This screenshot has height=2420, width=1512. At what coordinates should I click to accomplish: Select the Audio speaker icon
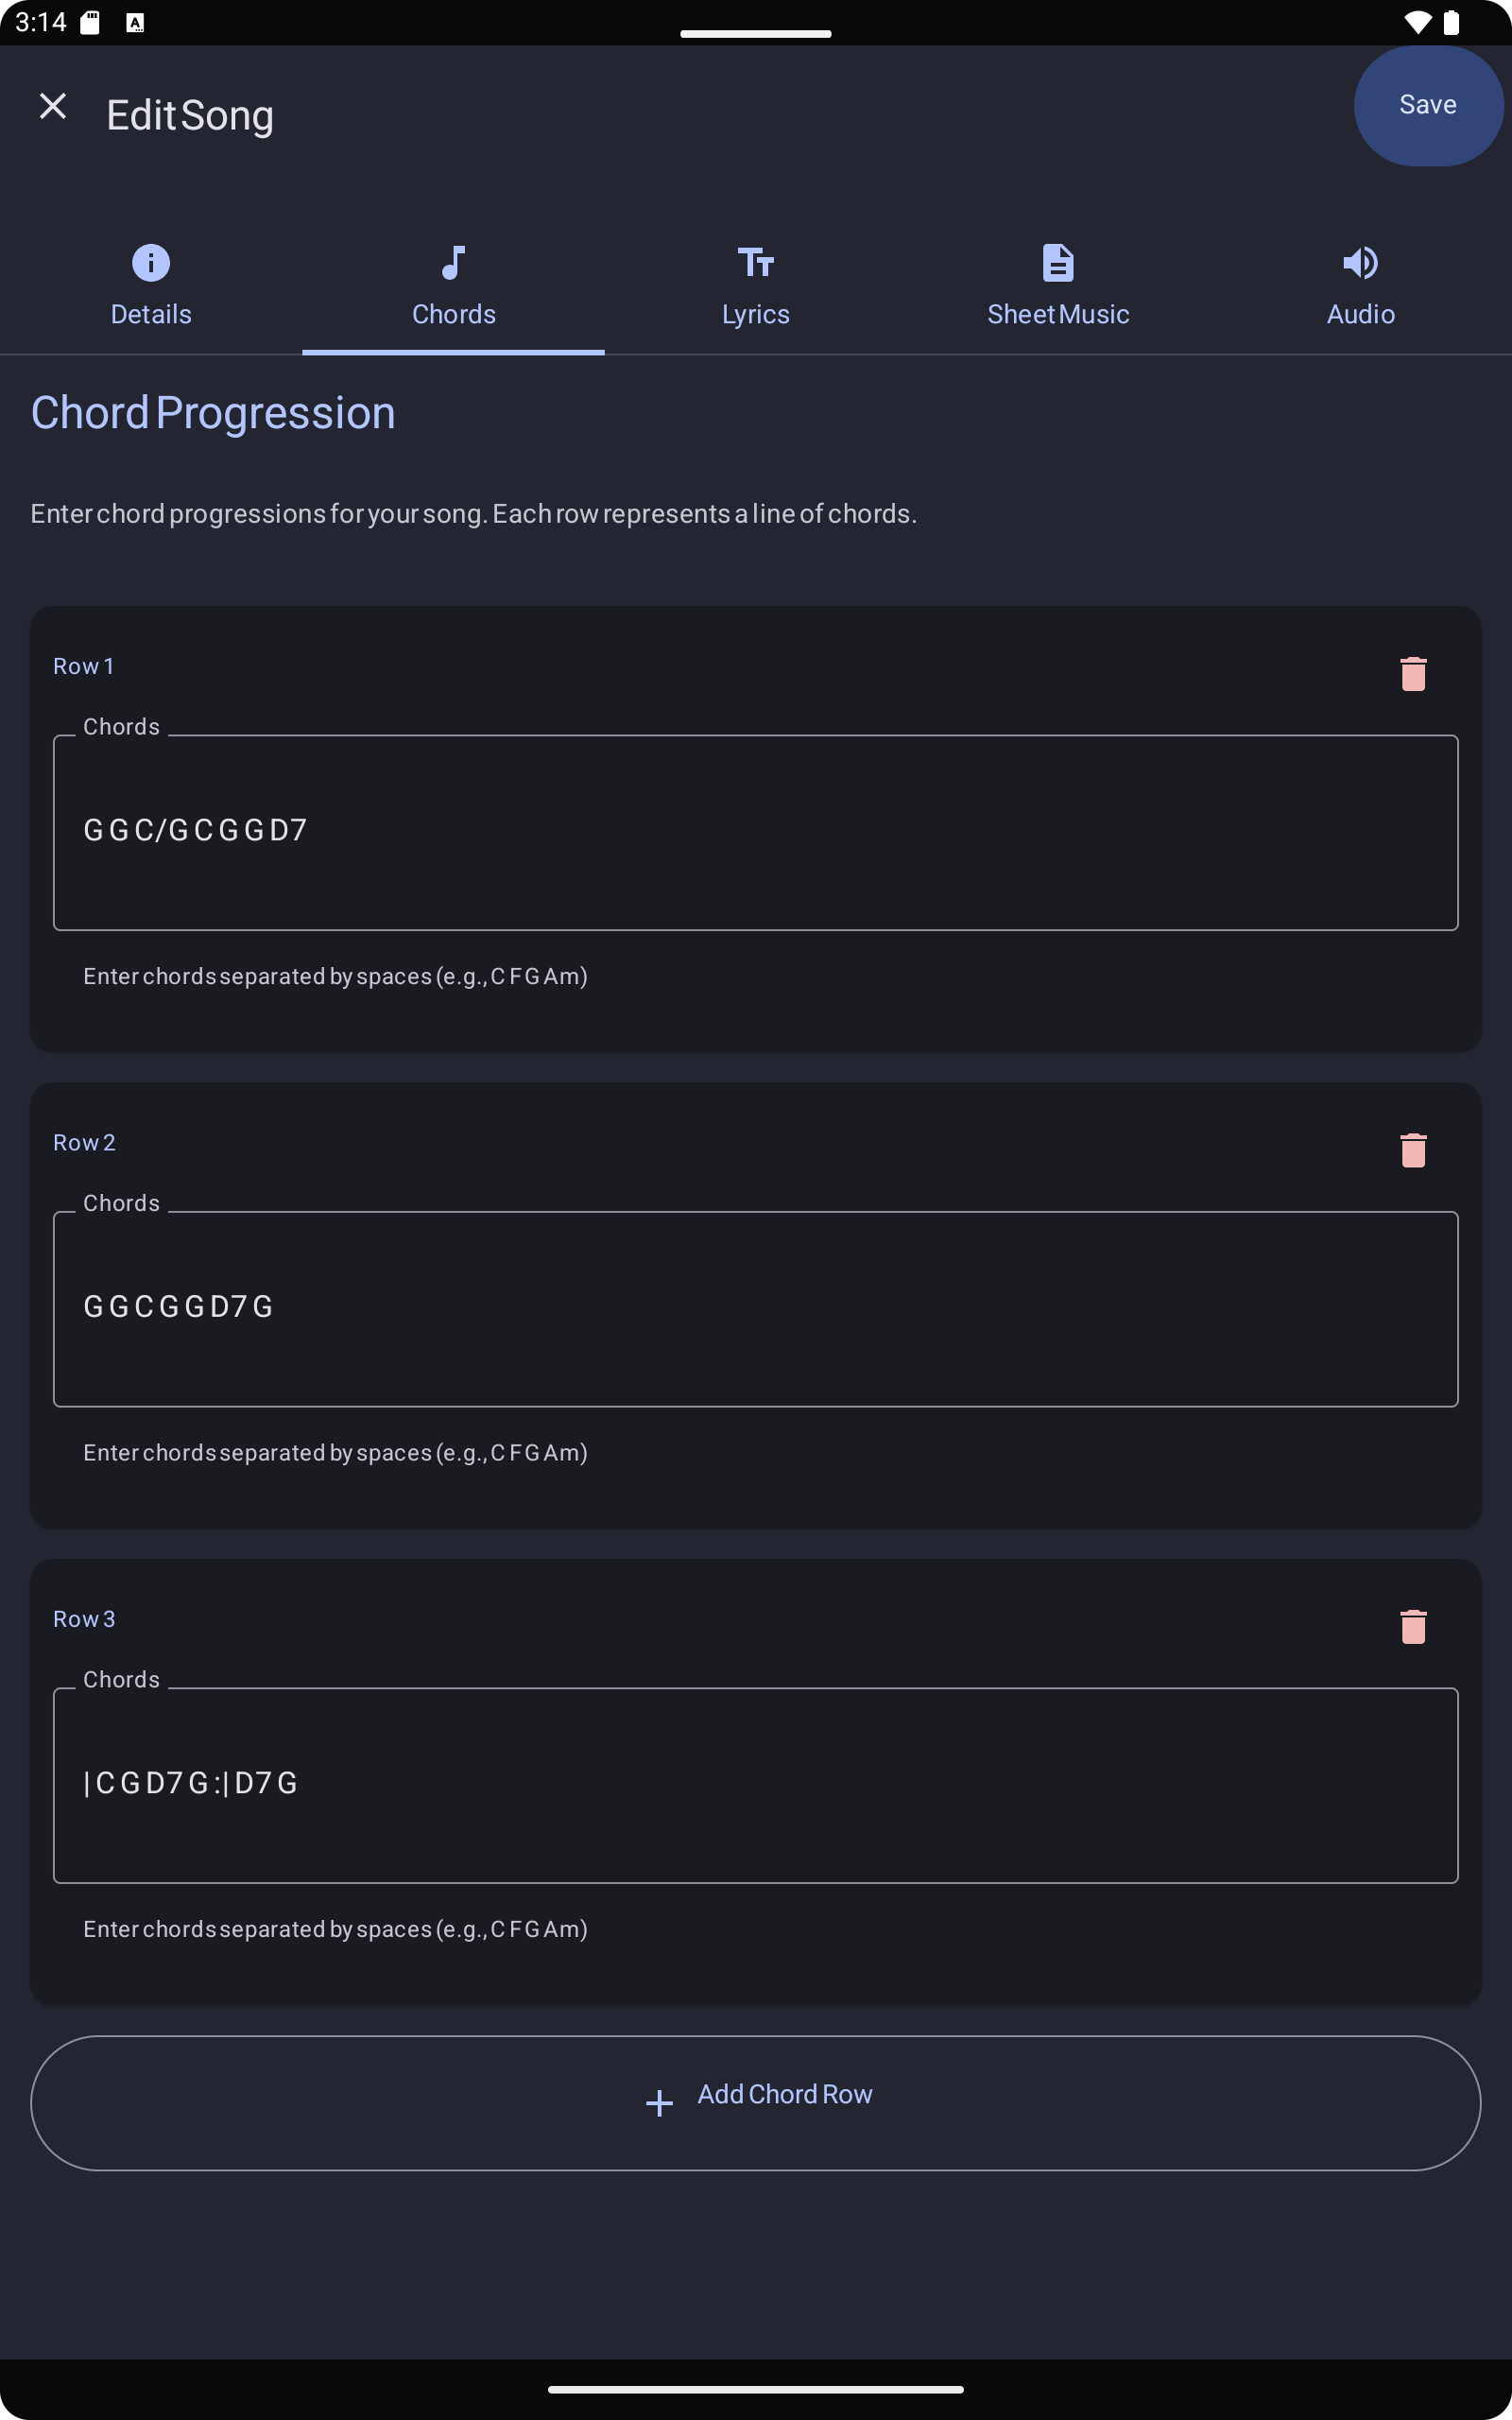[x=1360, y=263]
